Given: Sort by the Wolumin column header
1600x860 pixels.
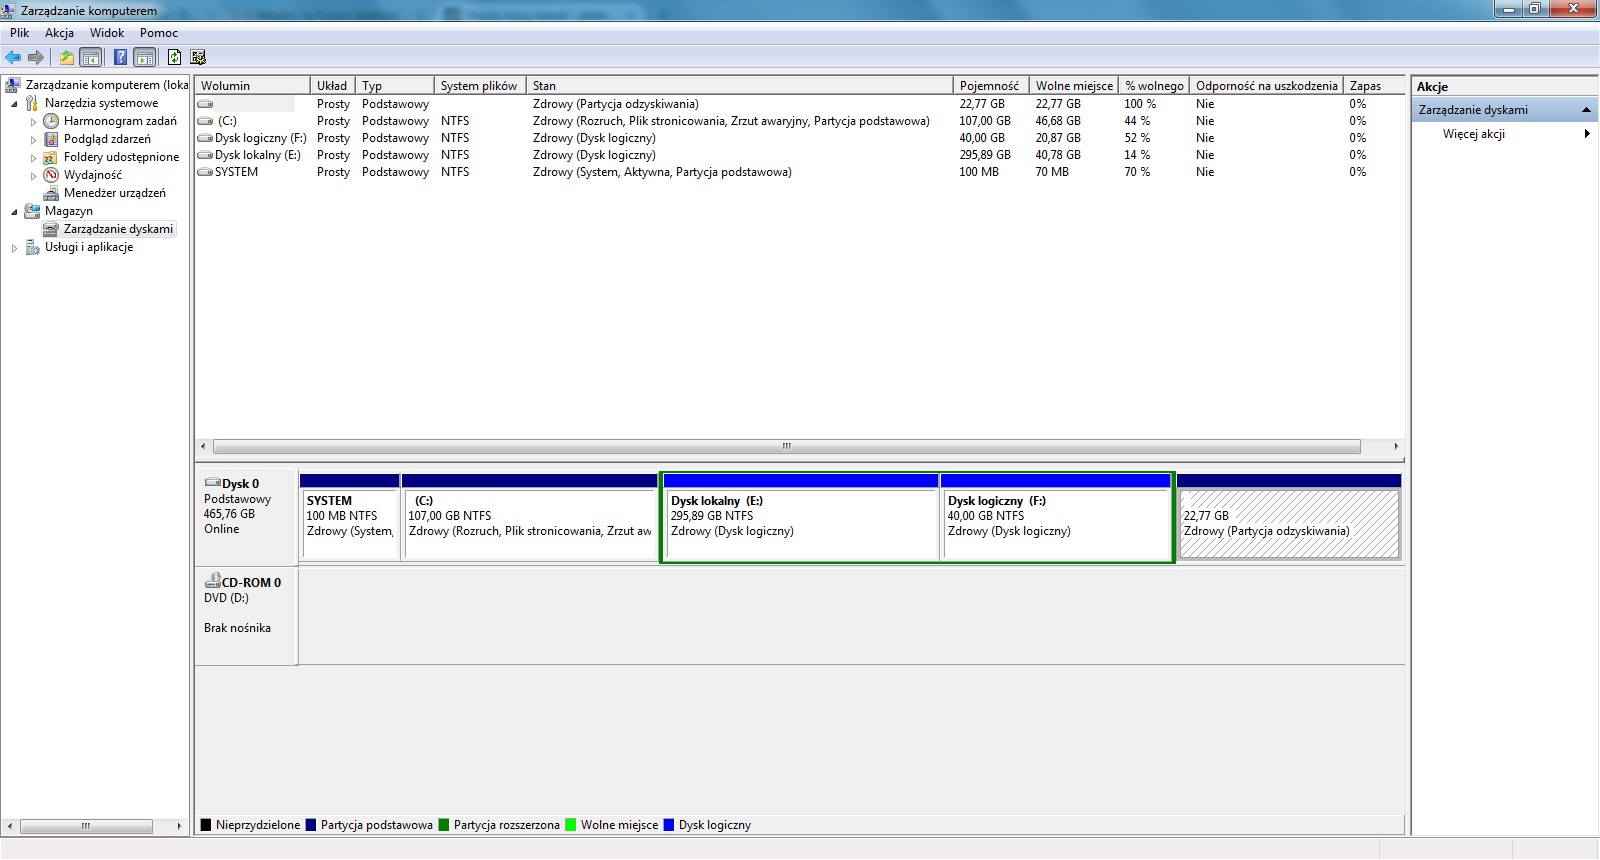Looking at the screenshot, I should (252, 86).
